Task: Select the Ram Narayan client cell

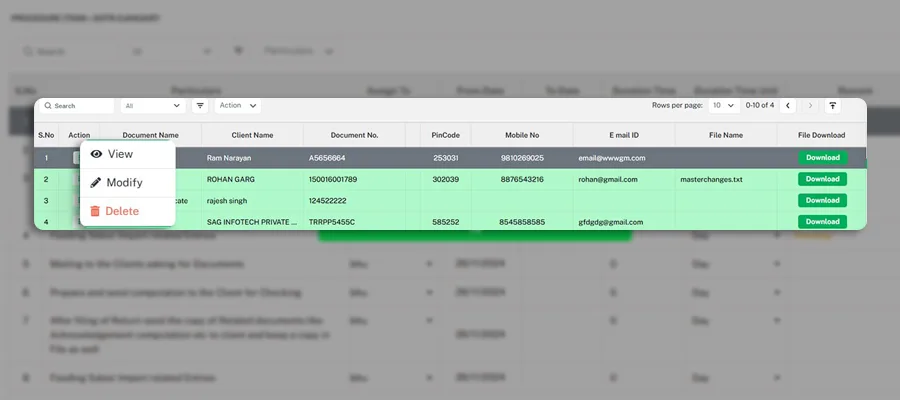Action: pos(253,158)
